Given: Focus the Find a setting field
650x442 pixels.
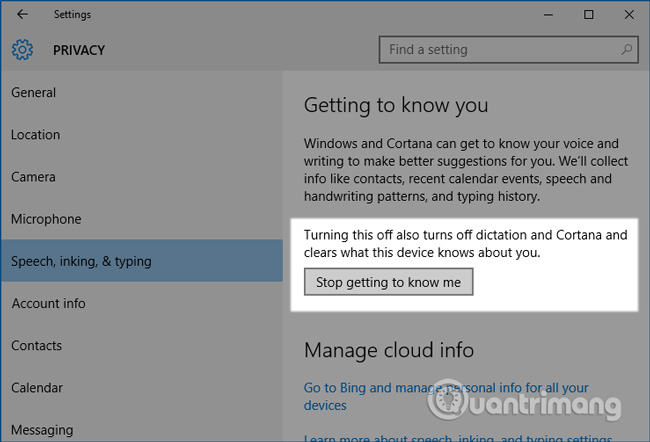Looking at the screenshot, I should coord(509,50).
